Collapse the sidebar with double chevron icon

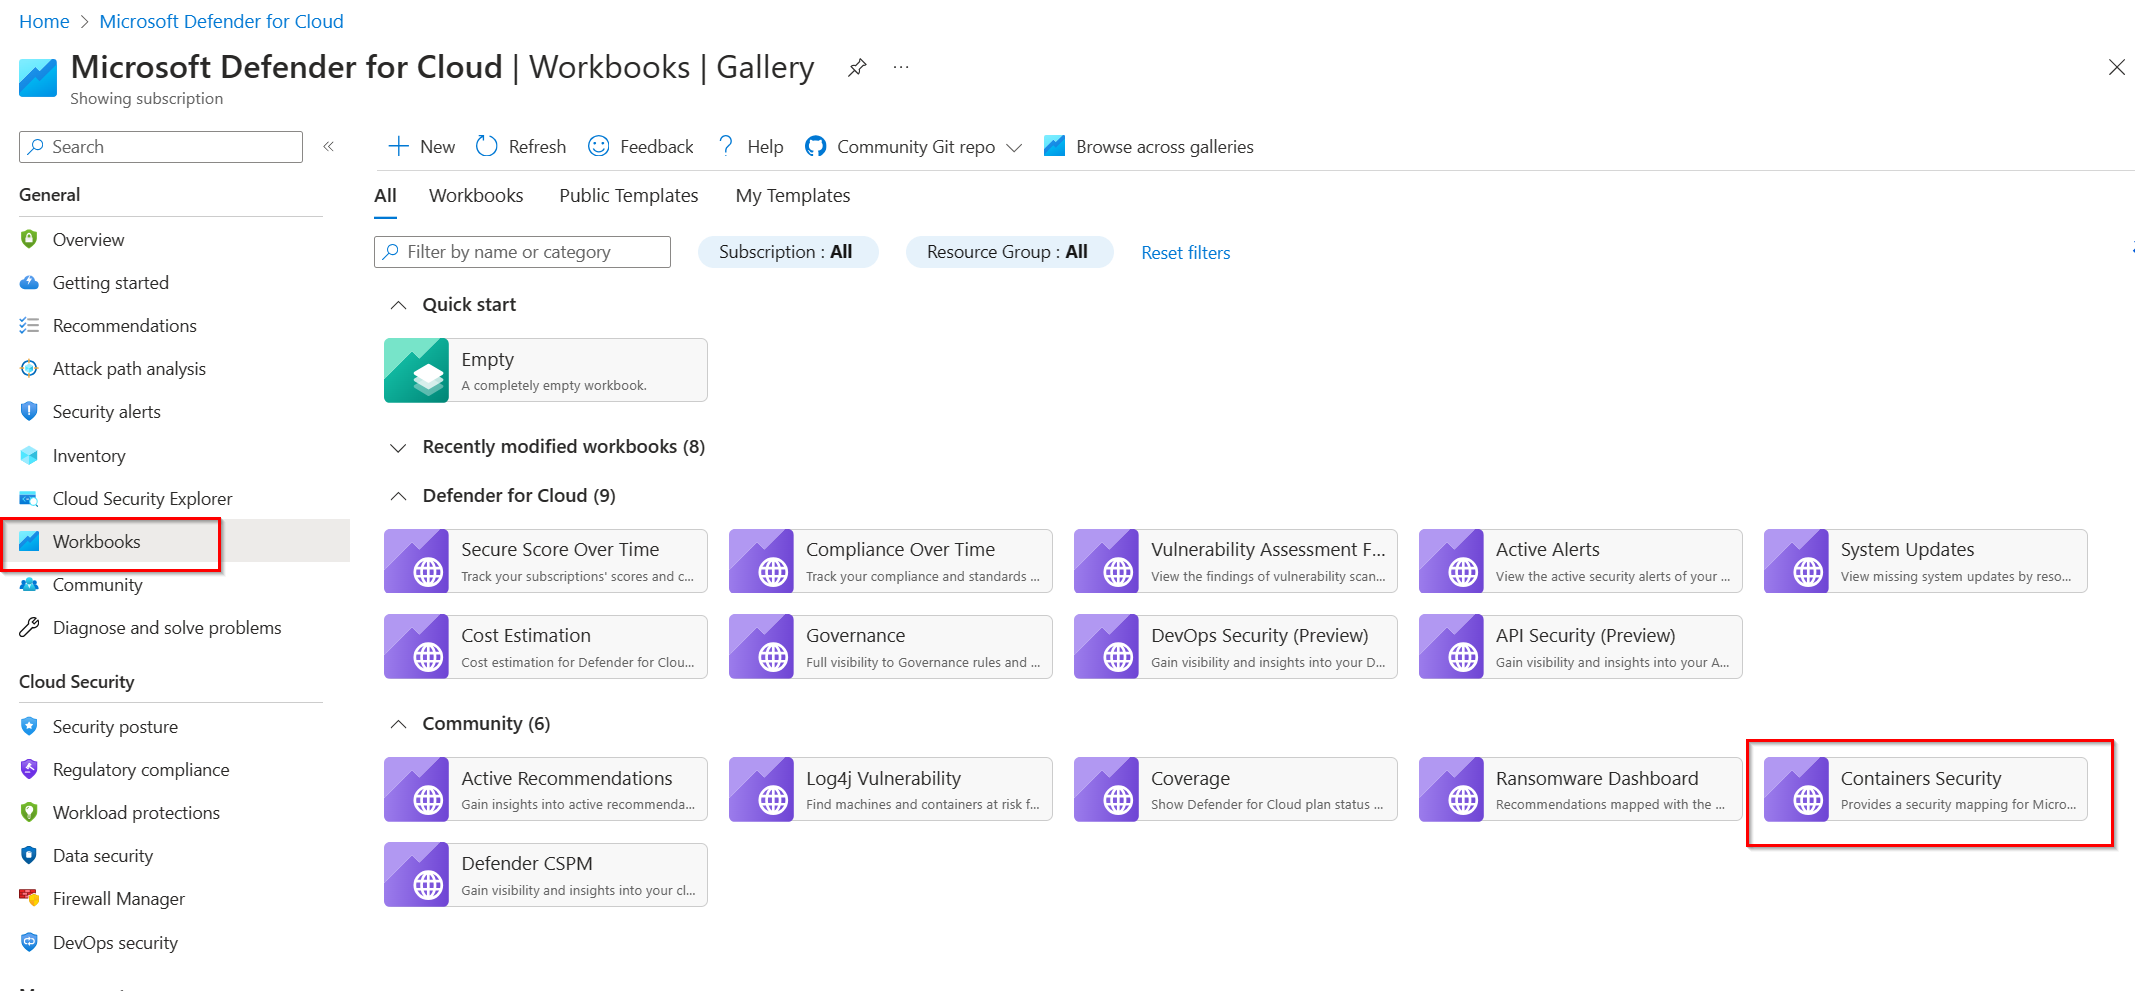point(328,147)
